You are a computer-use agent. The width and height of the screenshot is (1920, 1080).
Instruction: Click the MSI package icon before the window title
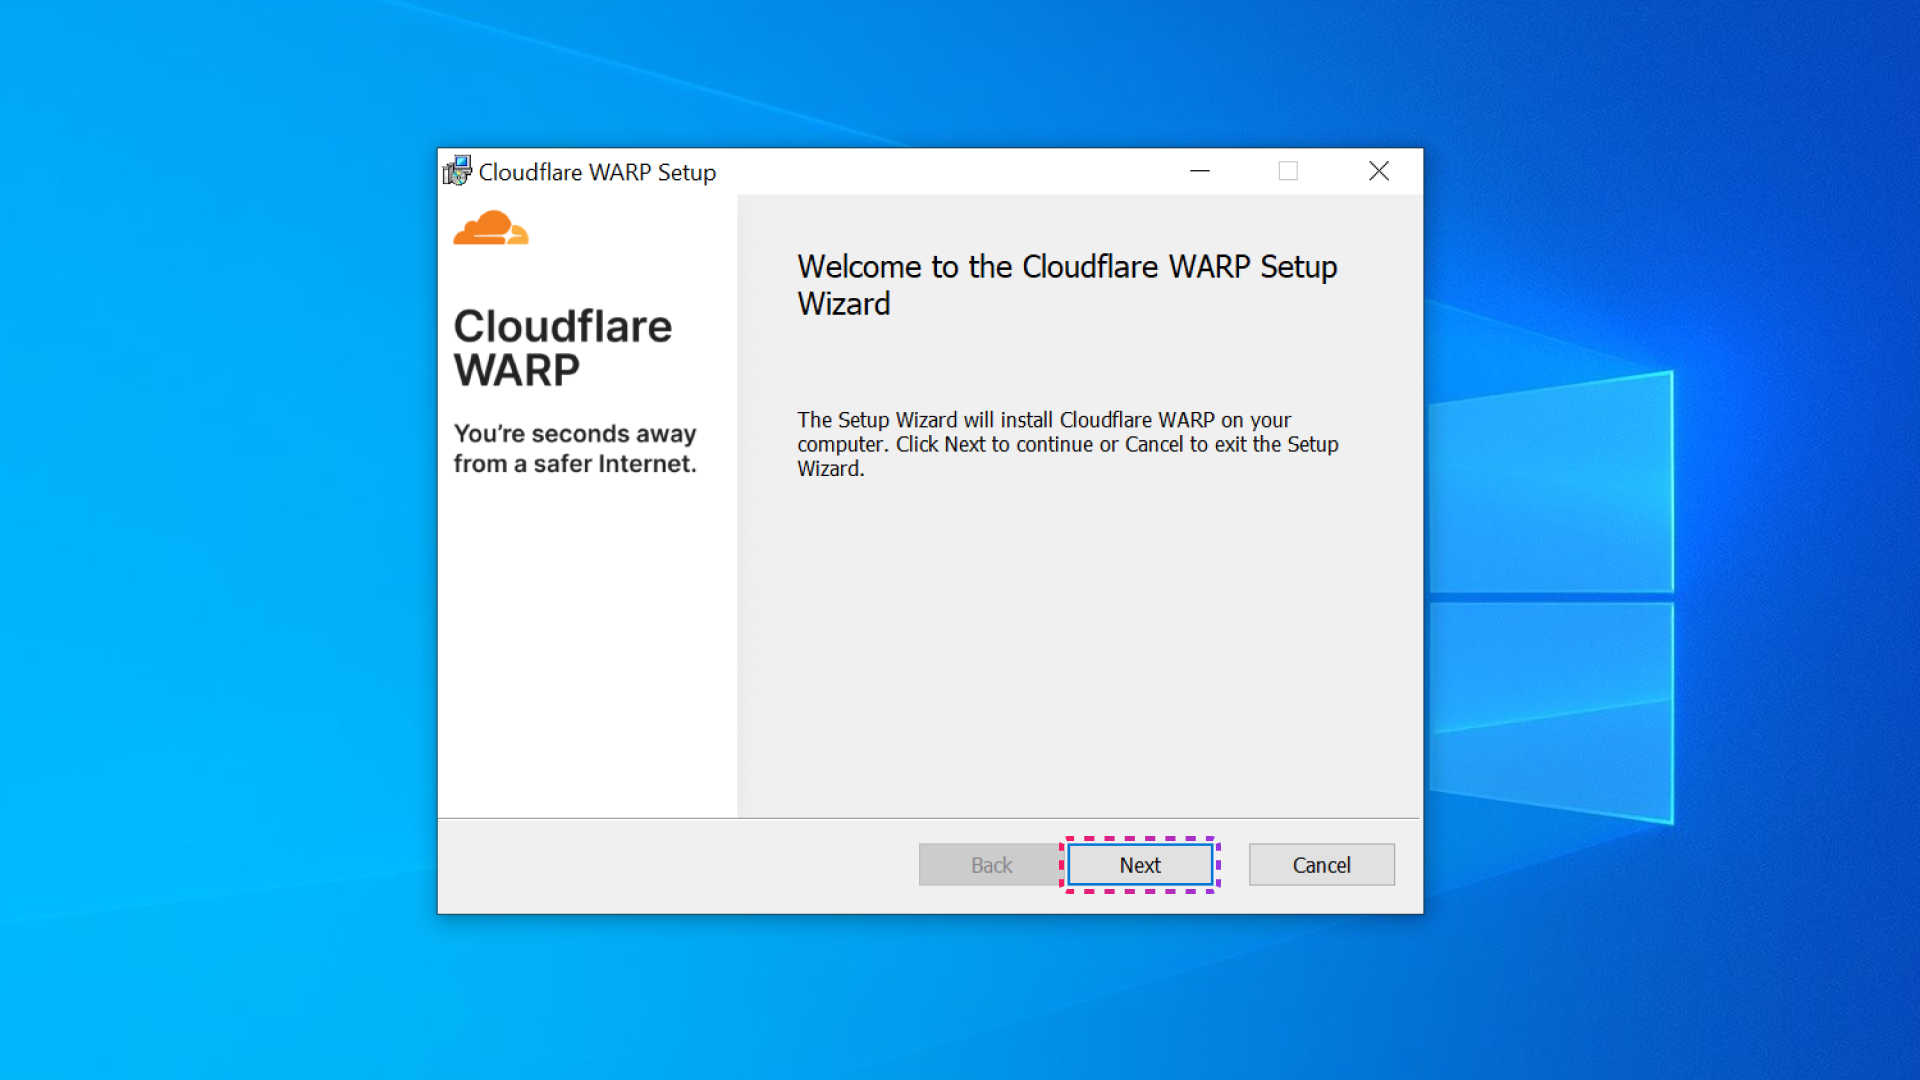[456, 171]
